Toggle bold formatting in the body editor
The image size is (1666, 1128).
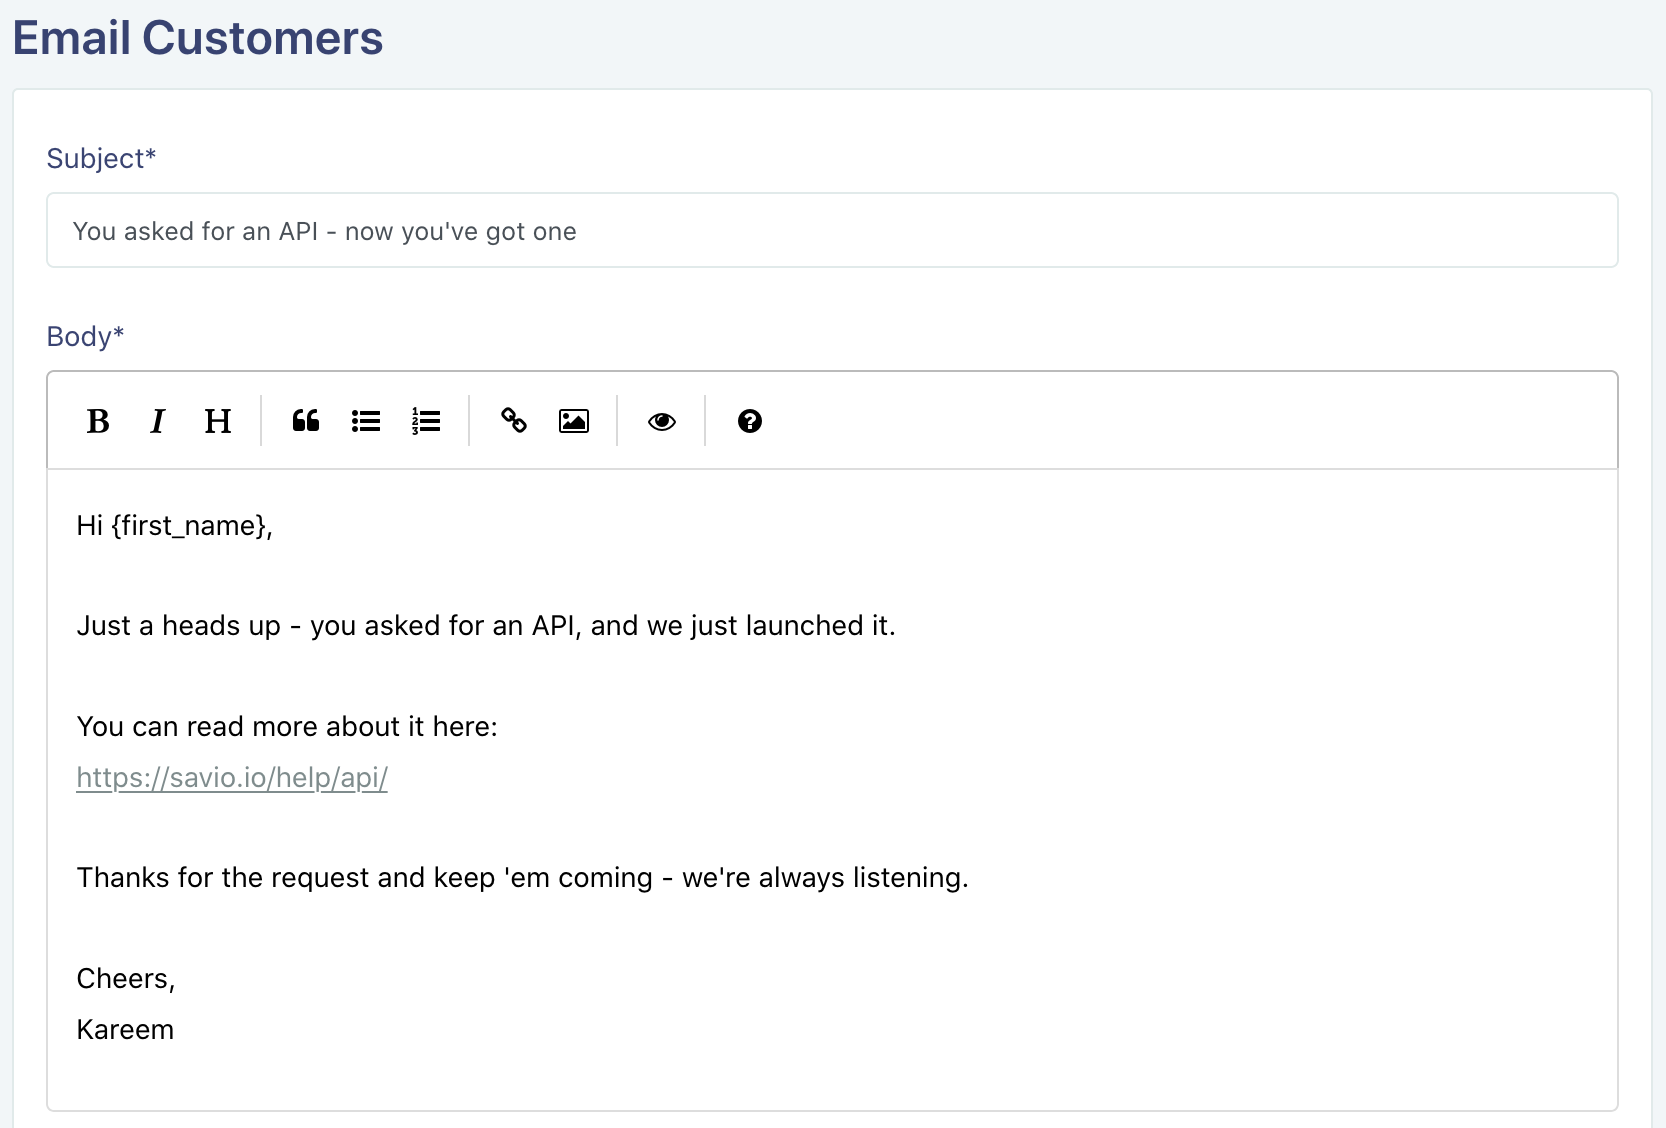(98, 421)
